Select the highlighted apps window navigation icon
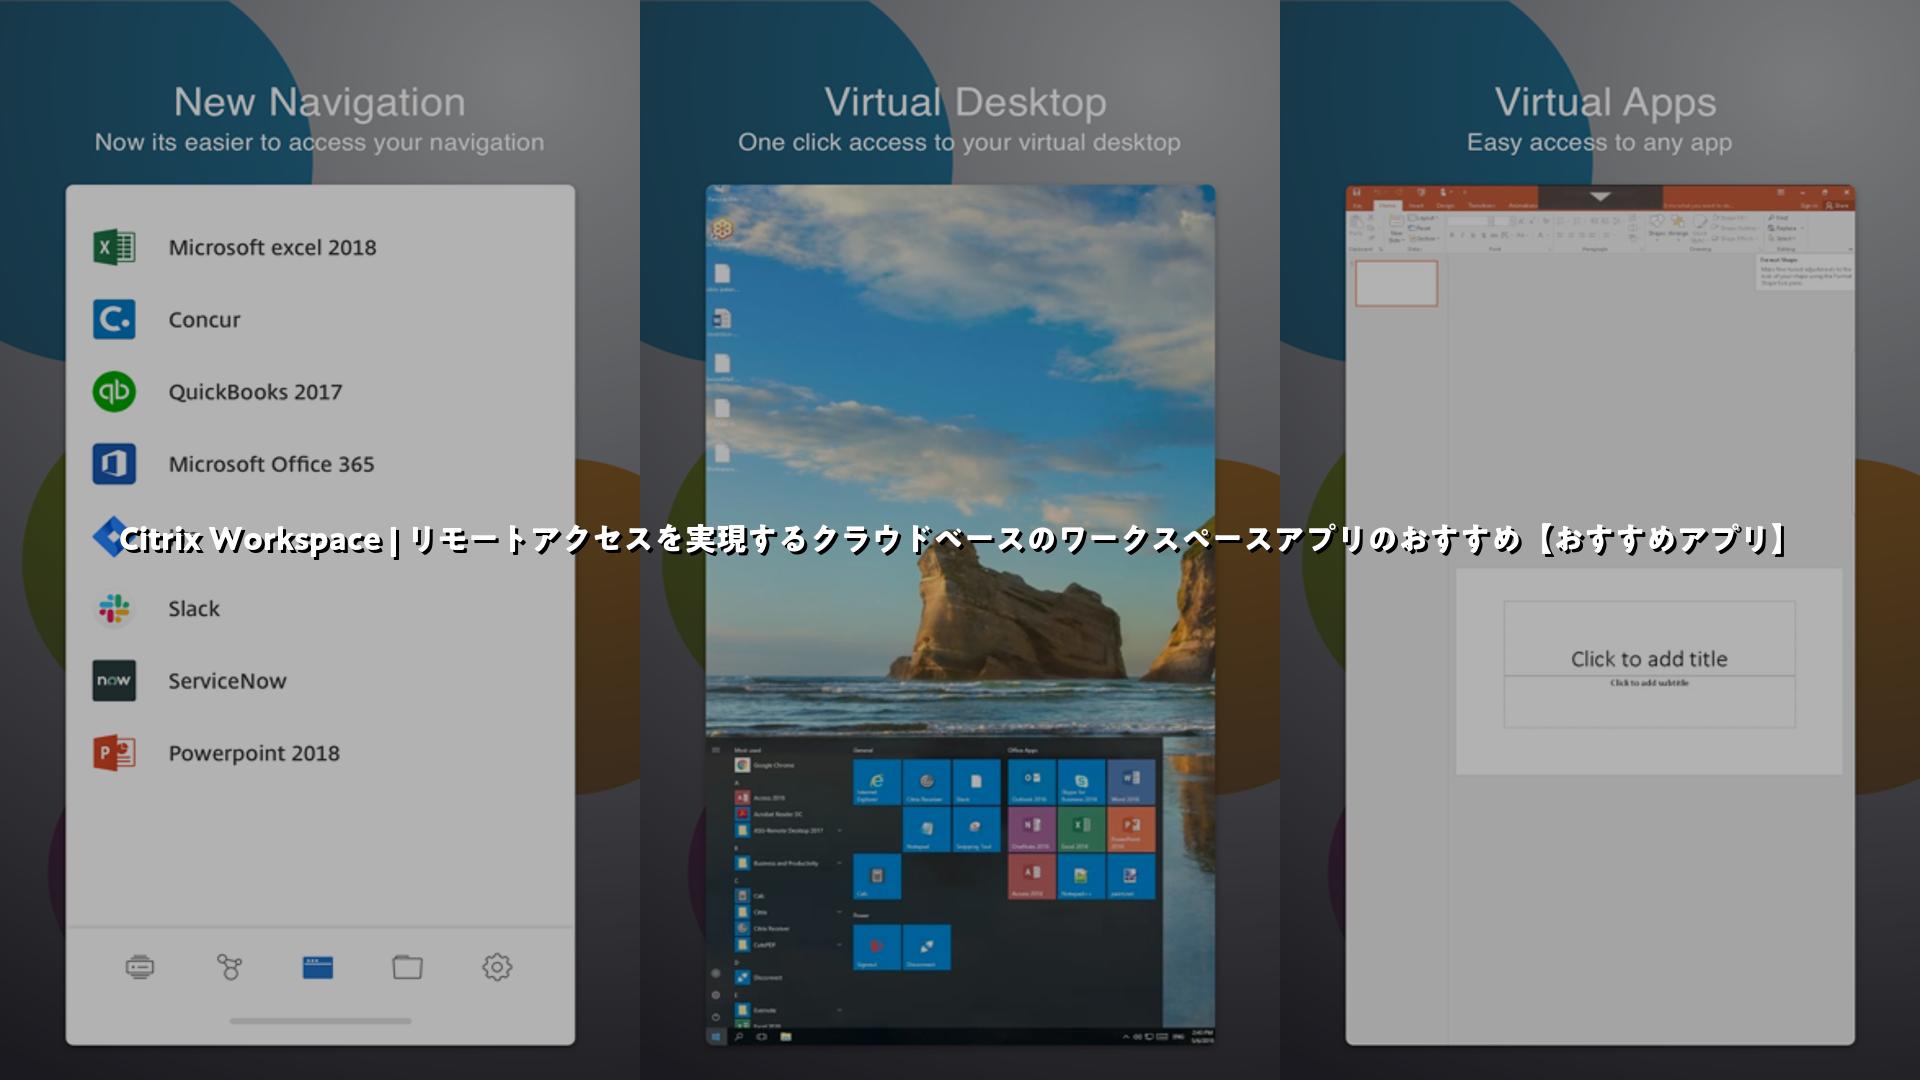The height and width of the screenshot is (1080, 1920). 318,967
